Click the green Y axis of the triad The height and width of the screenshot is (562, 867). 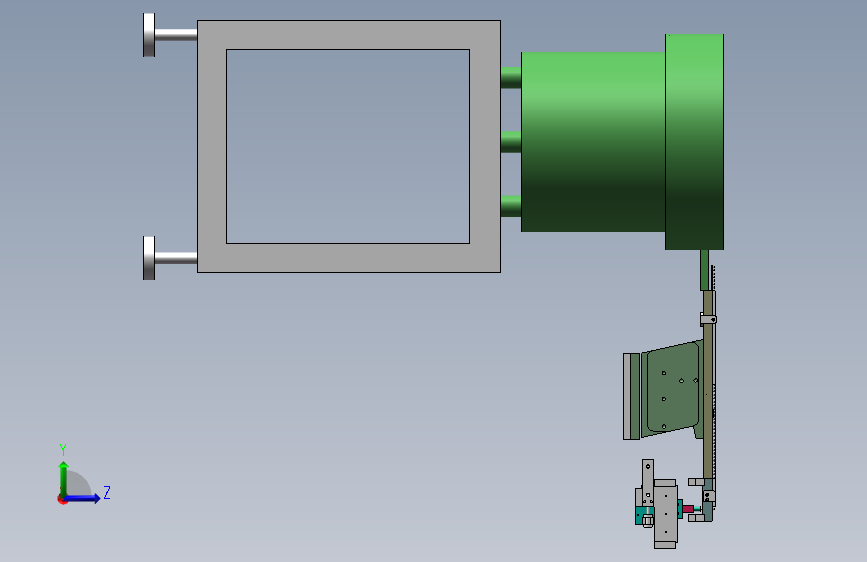coord(64,479)
